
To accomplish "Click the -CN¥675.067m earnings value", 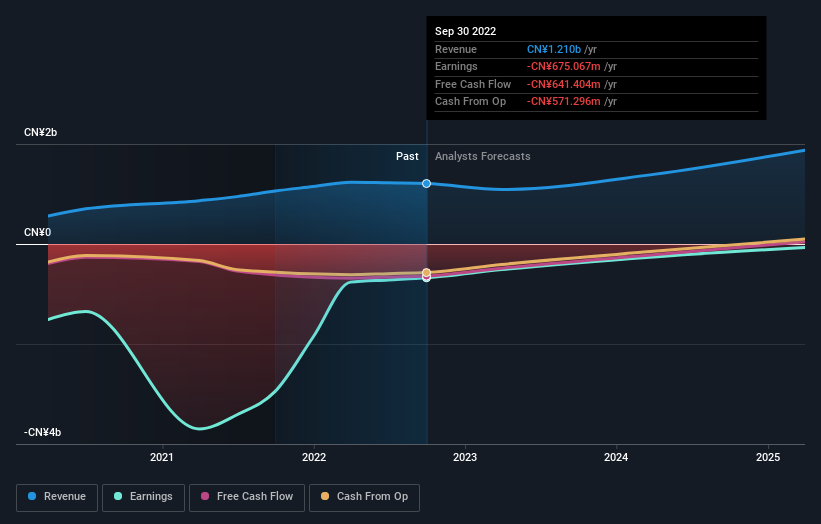I will pos(563,66).
